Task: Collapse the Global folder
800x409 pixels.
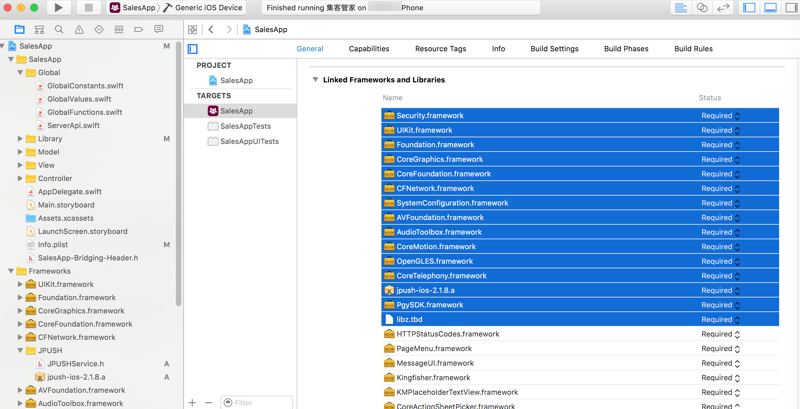Action: [x=20, y=72]
